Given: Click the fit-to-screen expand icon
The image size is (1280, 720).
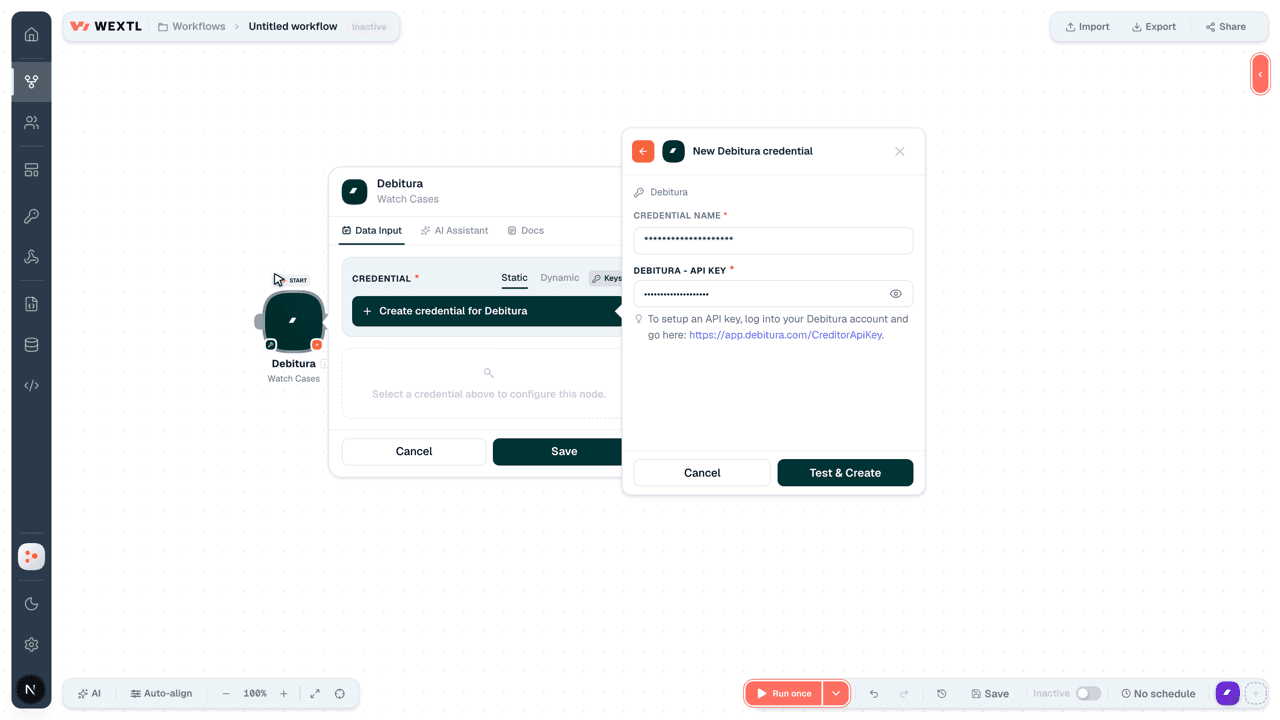Looking at the screenshot, I should [x=315, y=694].
